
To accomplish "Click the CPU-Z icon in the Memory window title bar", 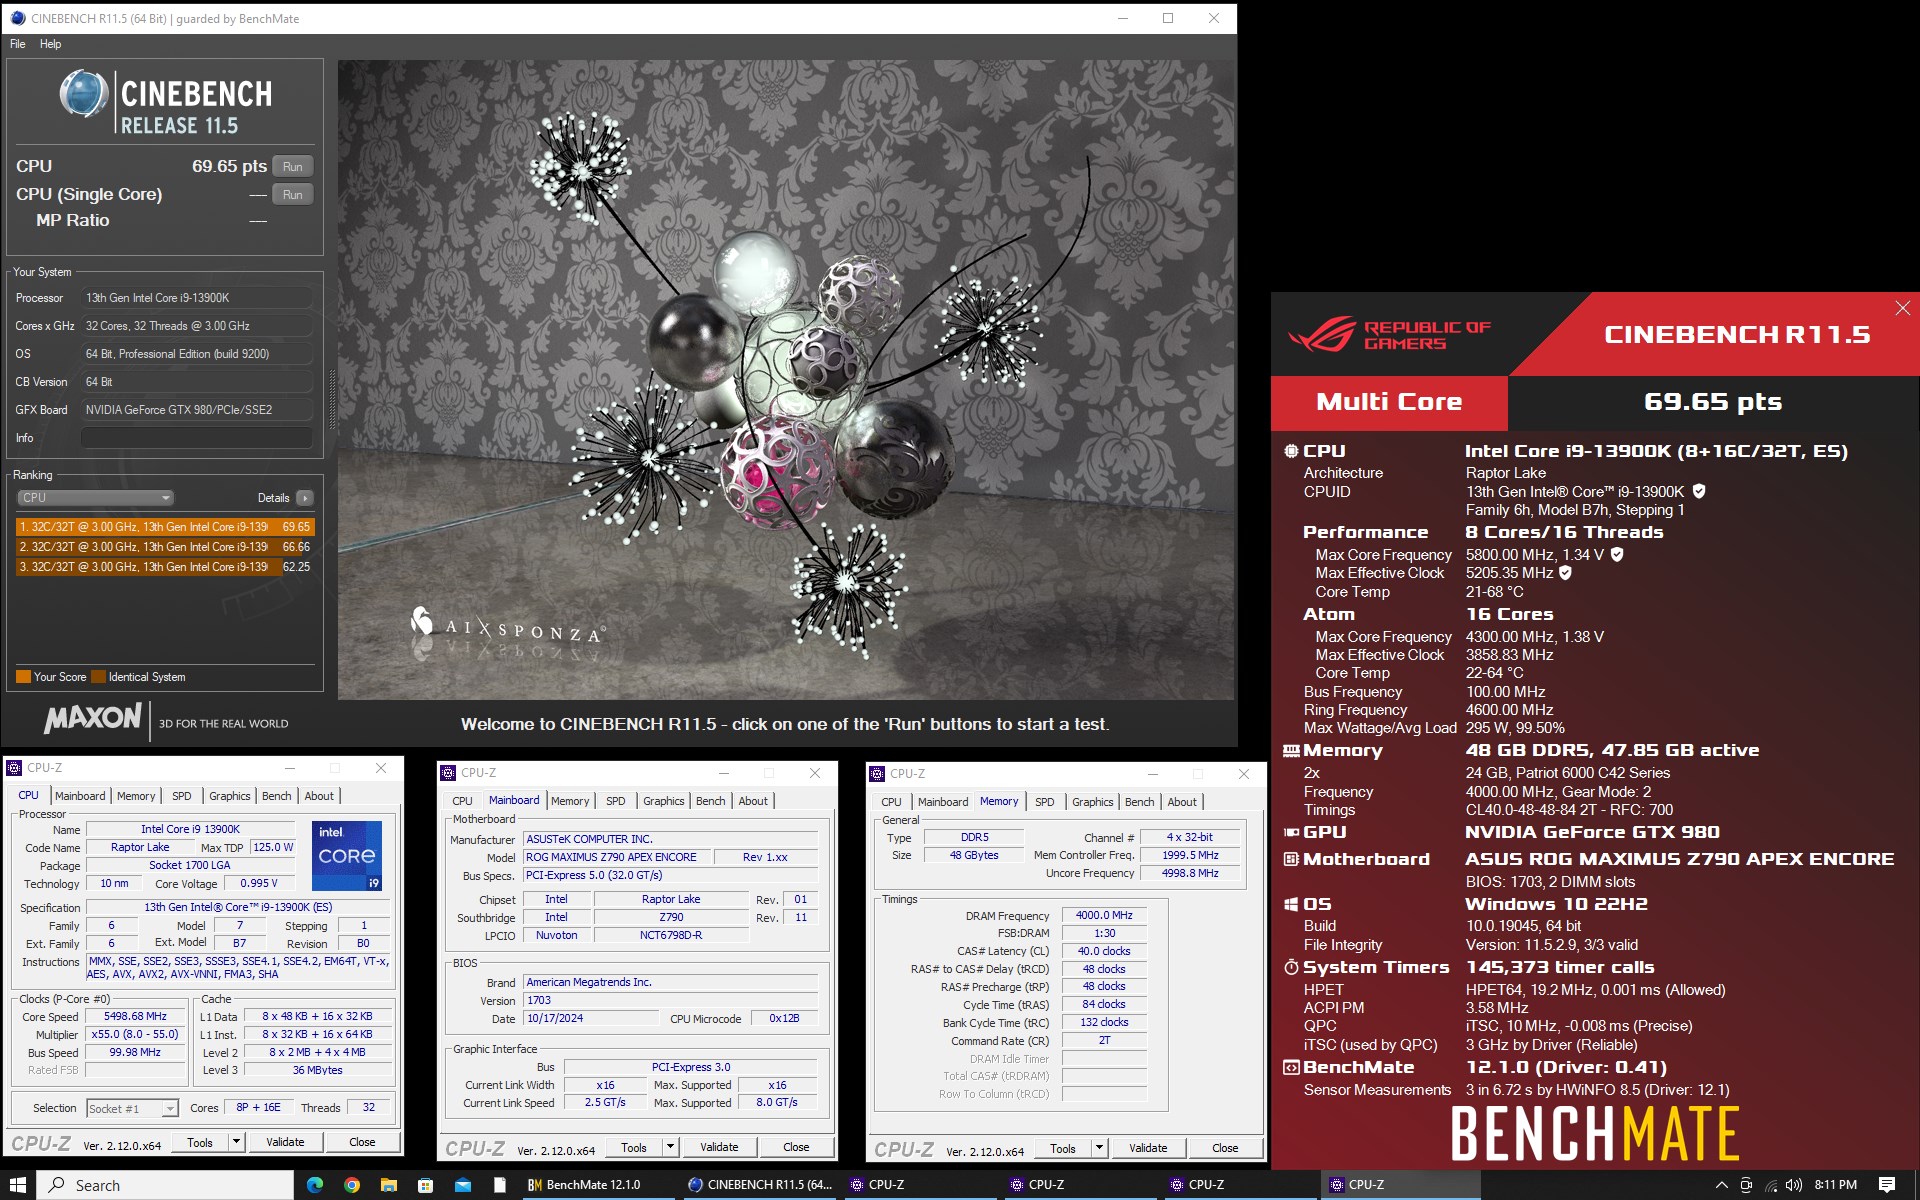I will coord(877,774).
